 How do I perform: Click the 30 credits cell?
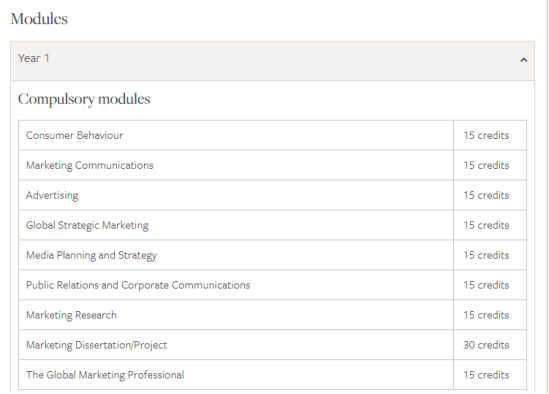(490, 345)
